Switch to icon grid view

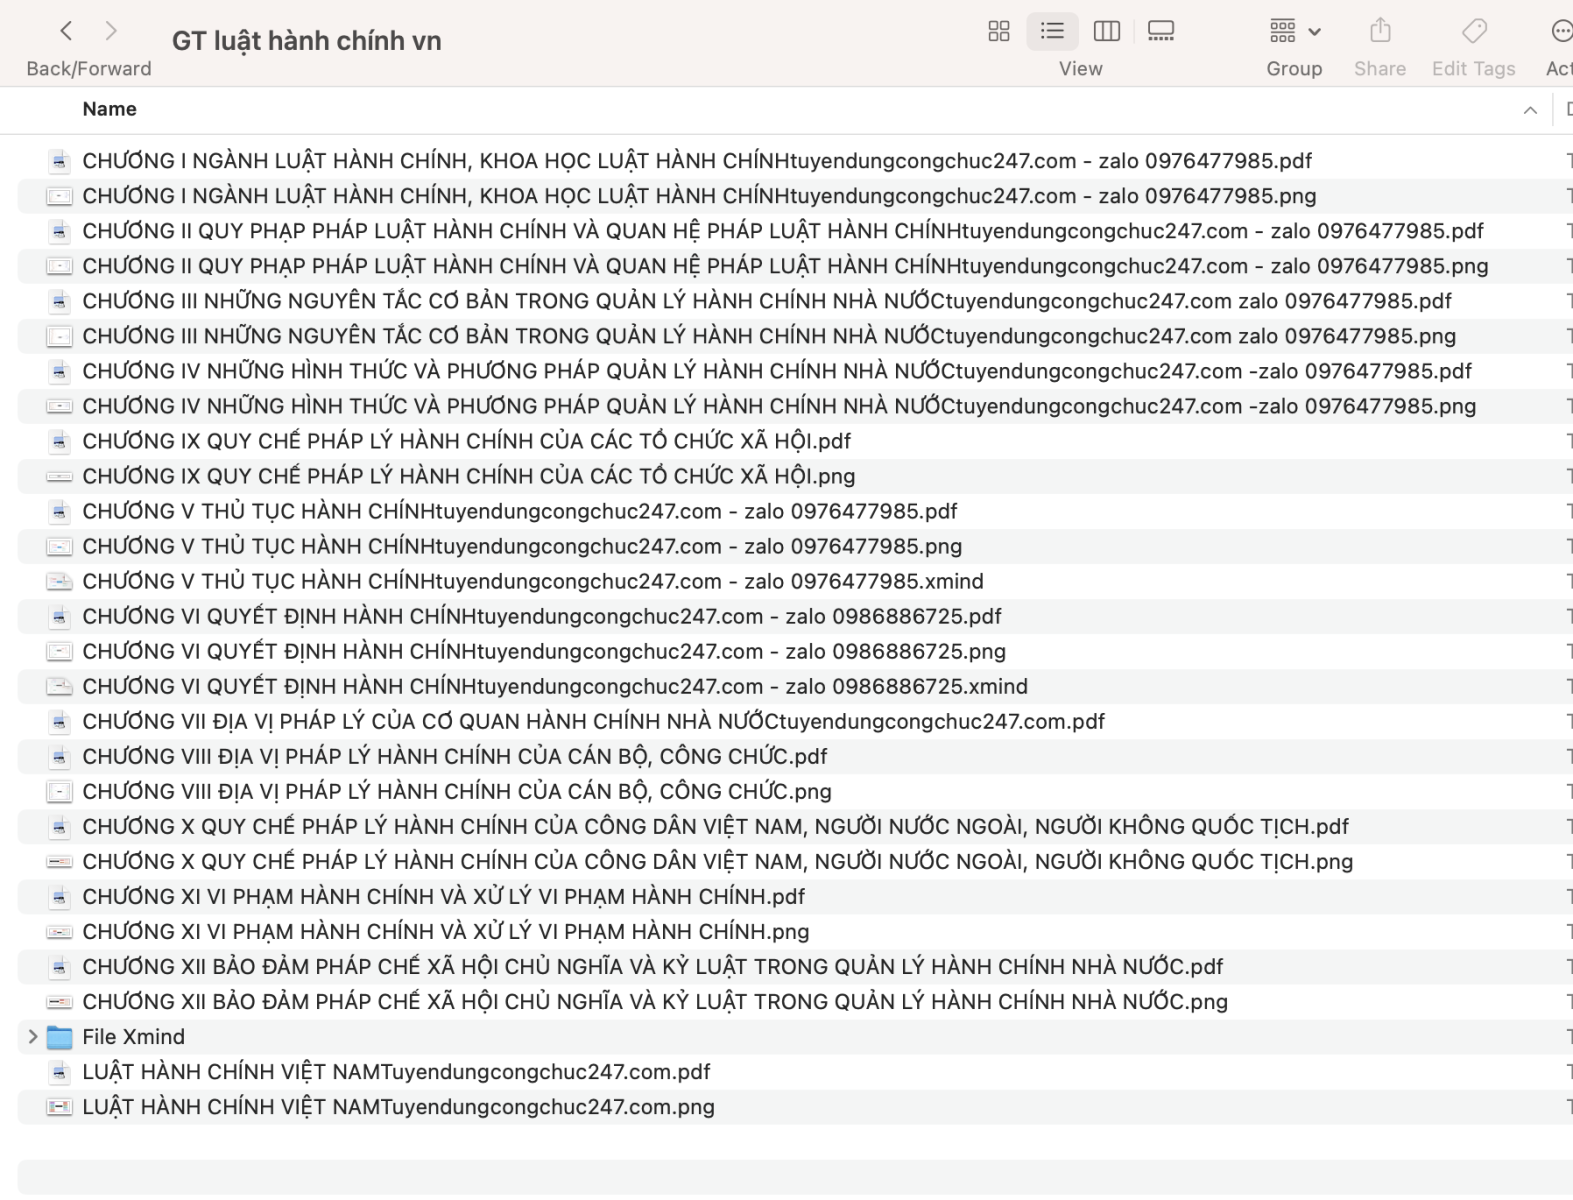click(998, 31)
